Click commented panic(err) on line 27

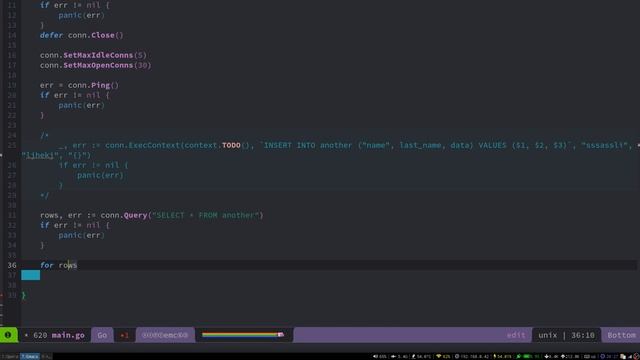click(100, 175)
